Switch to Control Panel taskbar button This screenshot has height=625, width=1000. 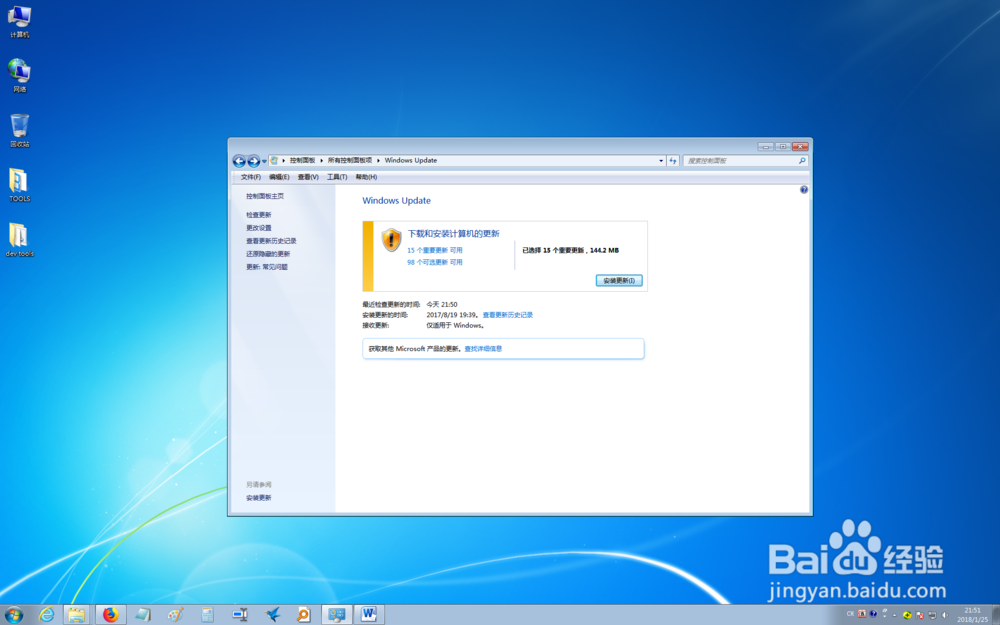pyautogui.click(x=337, y=615)
